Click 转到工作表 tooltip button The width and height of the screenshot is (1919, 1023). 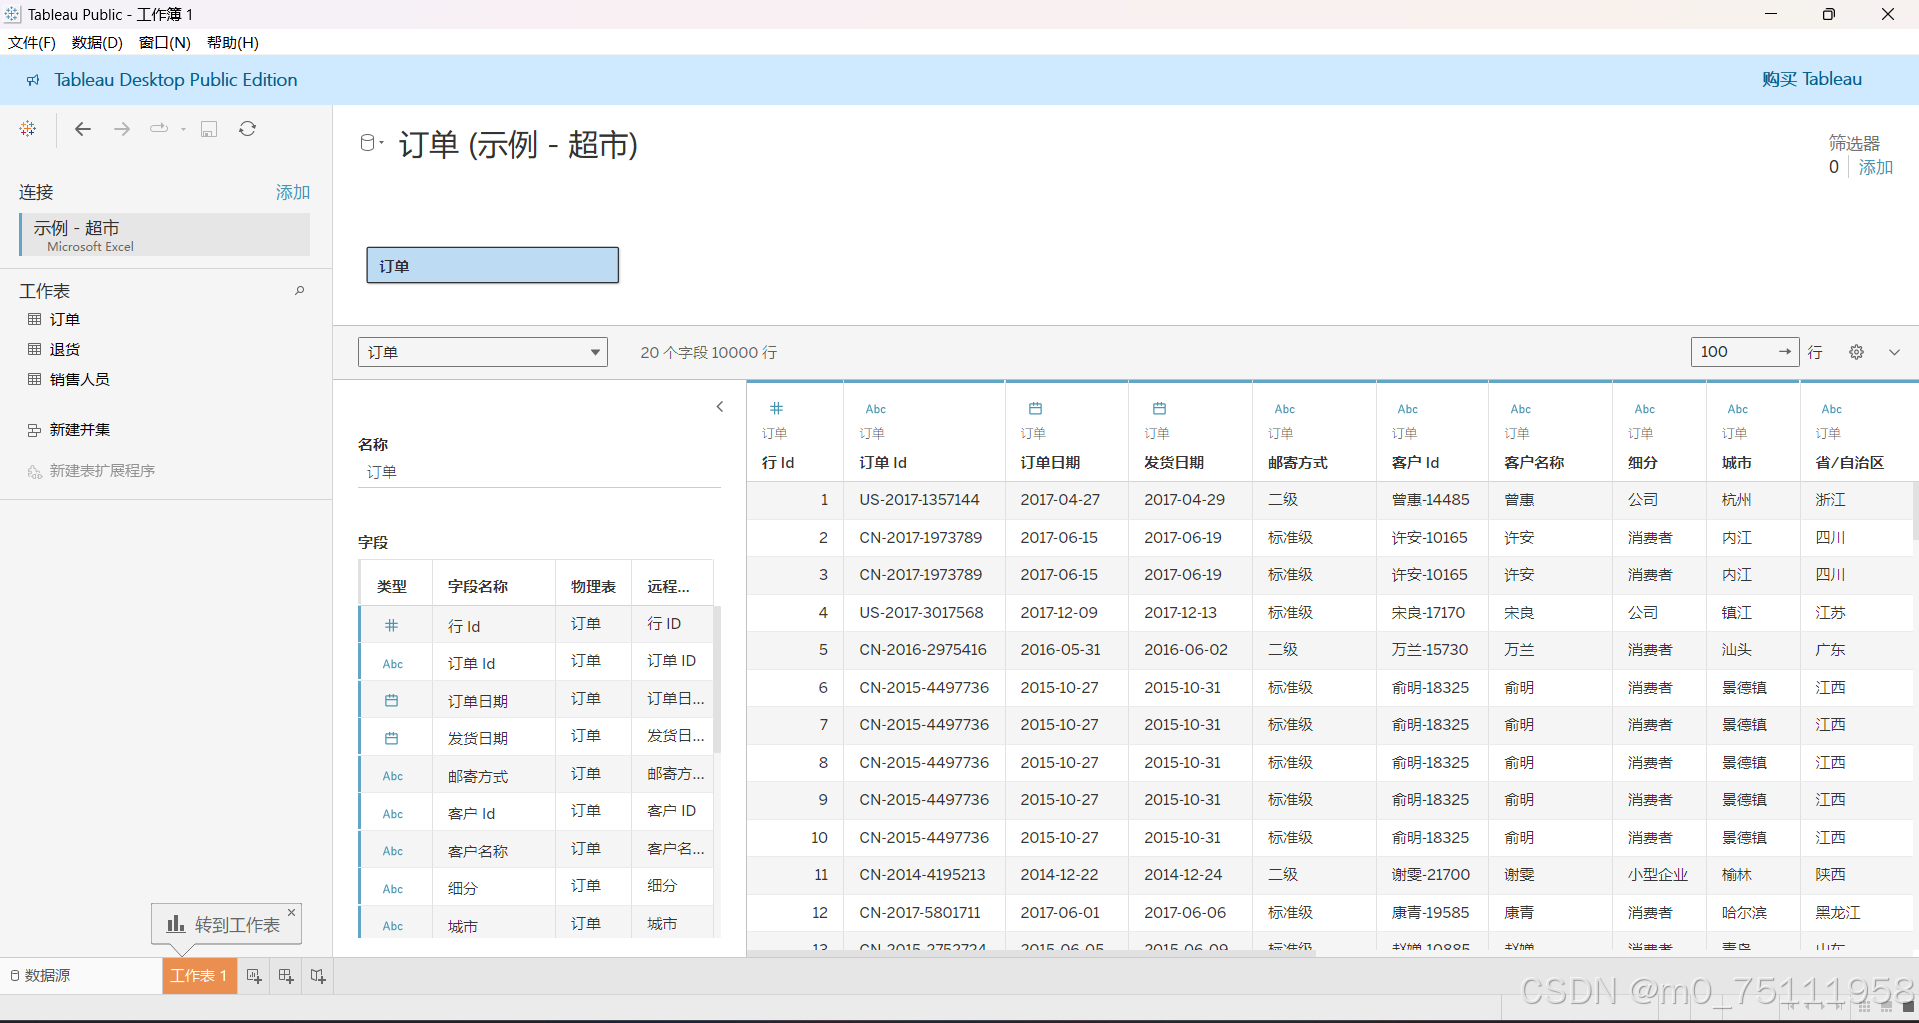tap(226, 925)
